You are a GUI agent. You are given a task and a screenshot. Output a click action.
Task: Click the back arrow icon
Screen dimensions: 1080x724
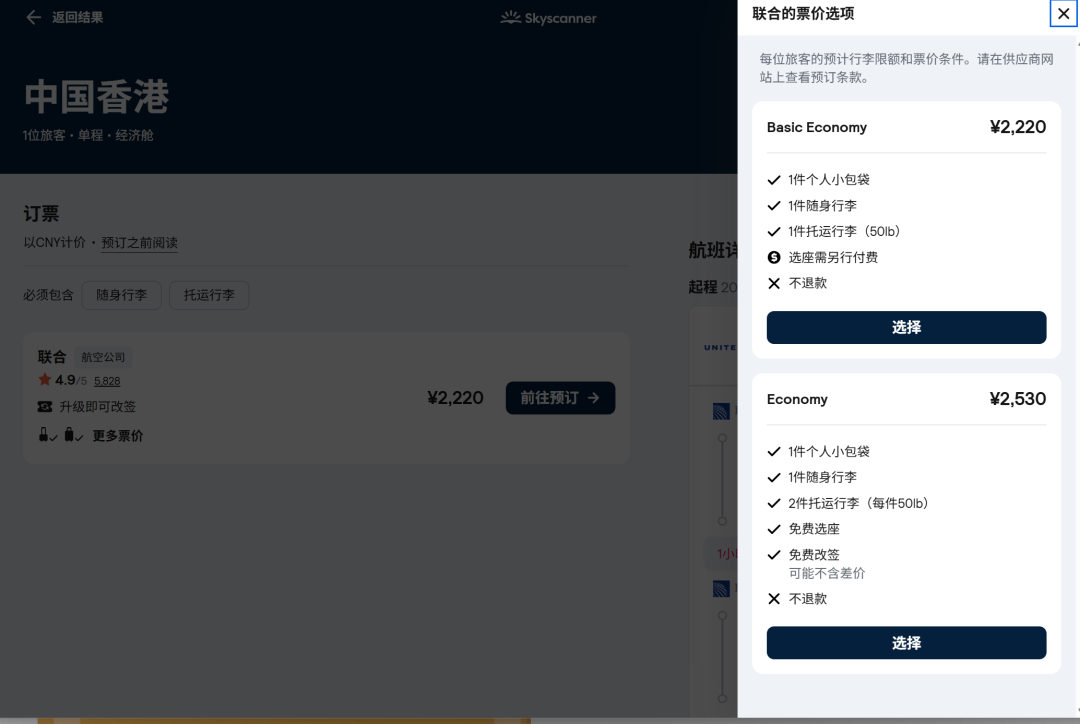coord(33,17)
